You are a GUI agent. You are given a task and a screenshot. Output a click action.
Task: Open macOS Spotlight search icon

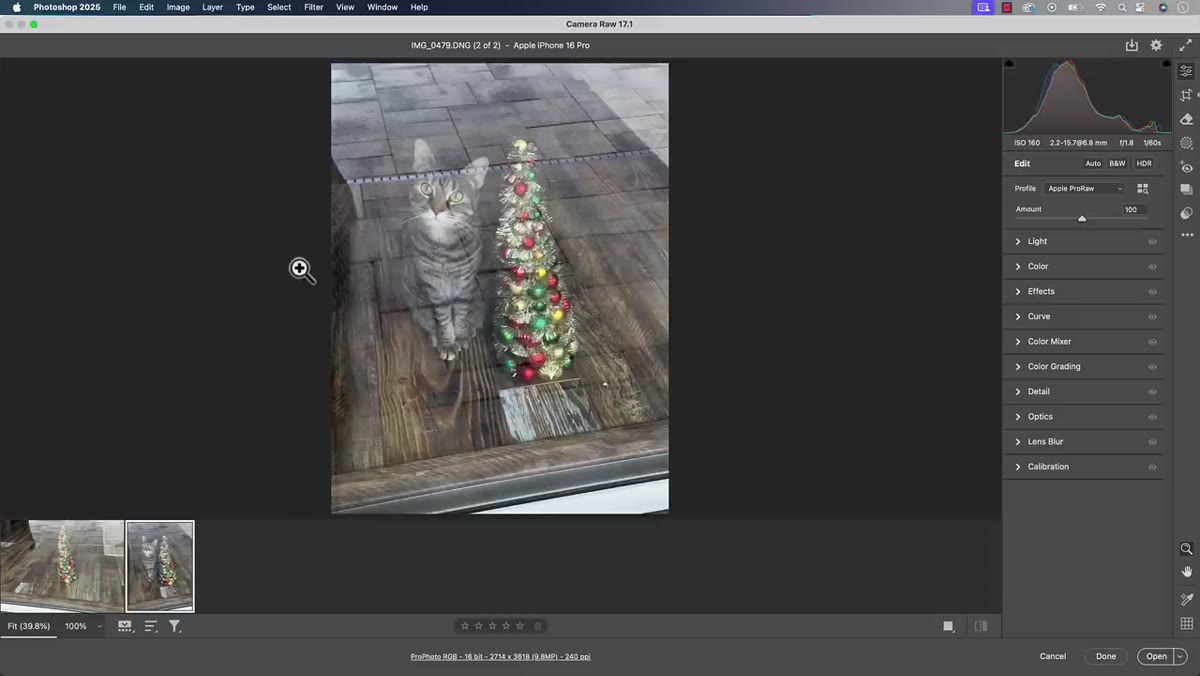click(1123, 7)
